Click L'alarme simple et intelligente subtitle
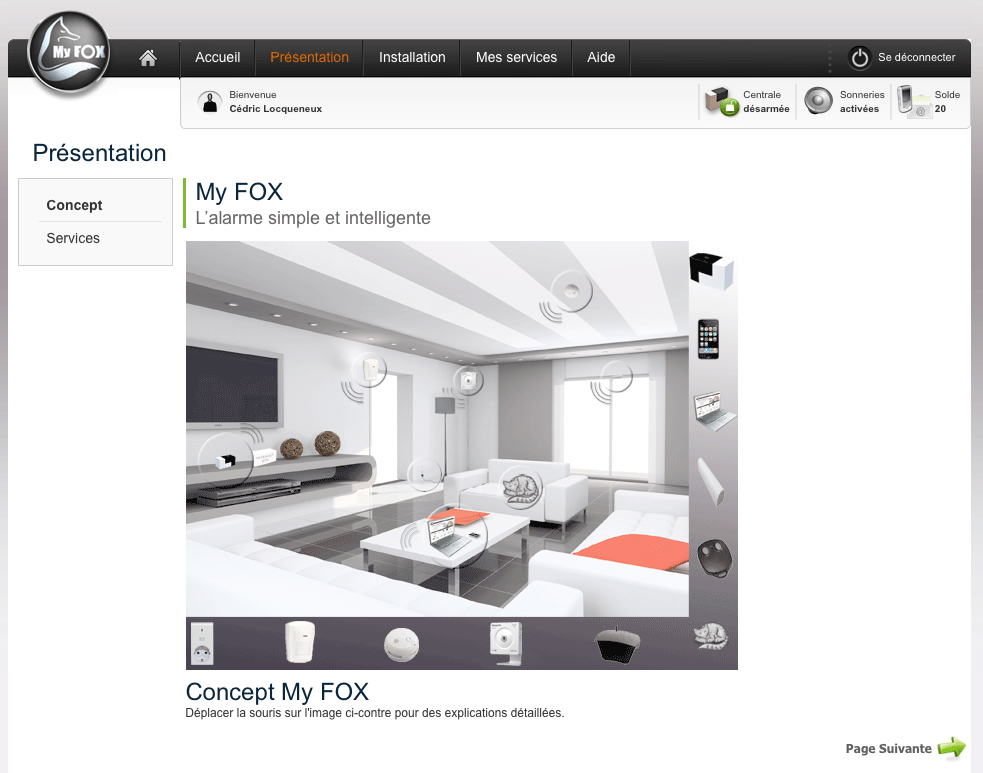The width and height of the screenshot is (983, 773). [x=313, y=218]
